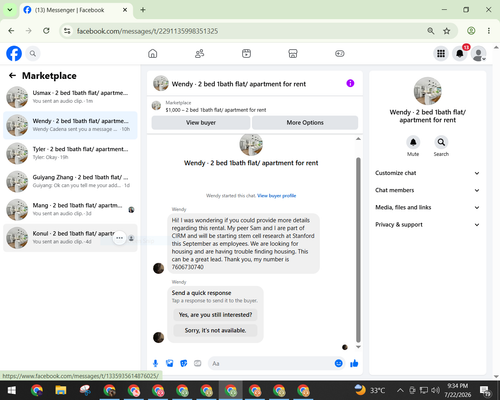Send a thumbs-up like
The image size is (500, 400).
[354, 363]
